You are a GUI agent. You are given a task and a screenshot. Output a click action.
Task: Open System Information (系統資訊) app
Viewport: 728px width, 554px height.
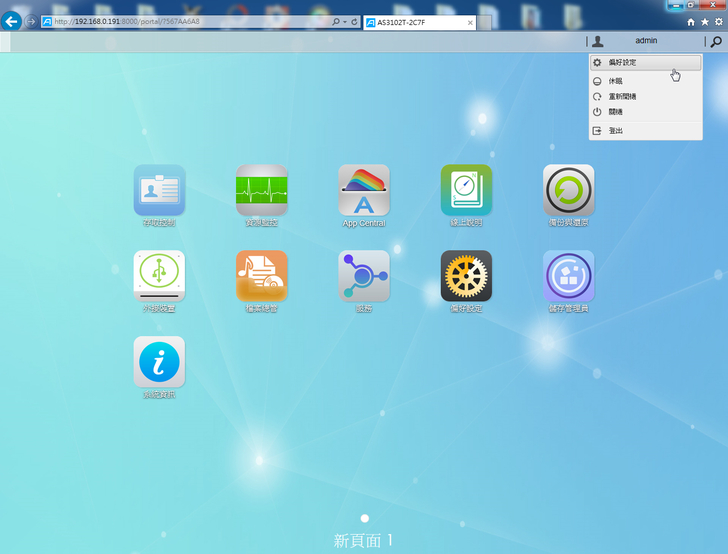tap(159, 362)
